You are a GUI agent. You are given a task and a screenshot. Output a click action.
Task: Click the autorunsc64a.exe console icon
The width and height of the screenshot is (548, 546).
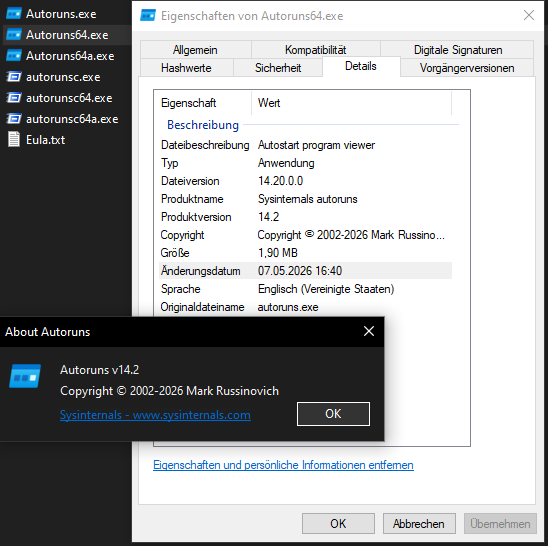[14, 119]
